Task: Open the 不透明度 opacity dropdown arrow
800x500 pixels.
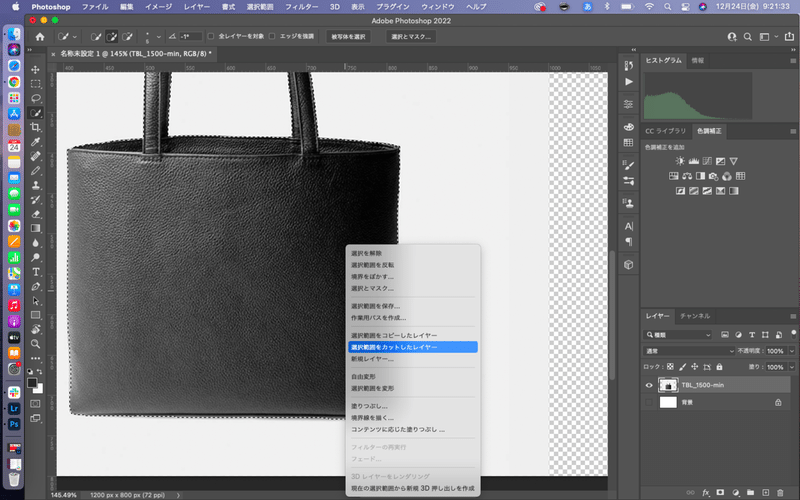Action: 792,351
